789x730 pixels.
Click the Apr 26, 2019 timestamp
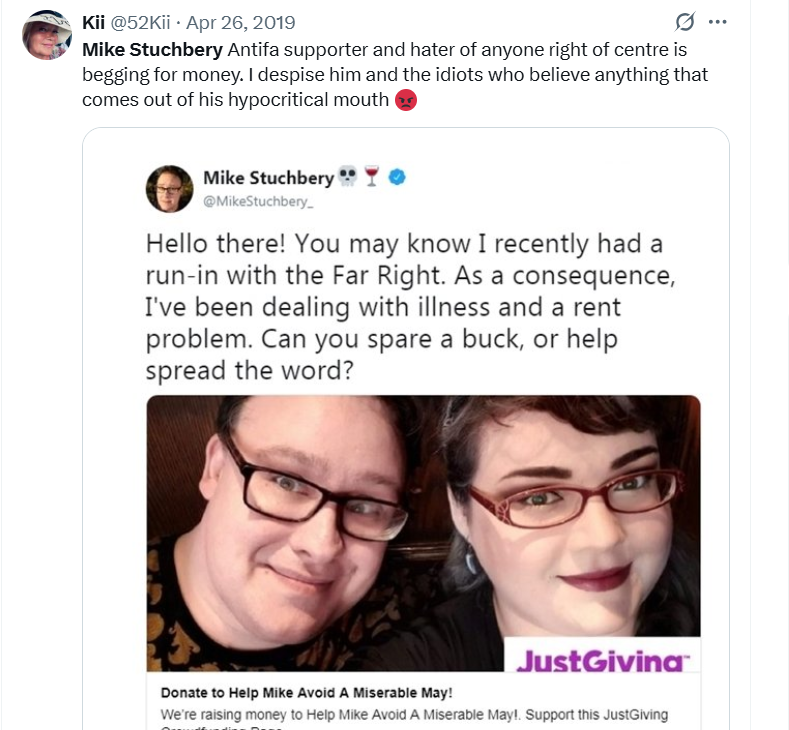coord(241,23)
